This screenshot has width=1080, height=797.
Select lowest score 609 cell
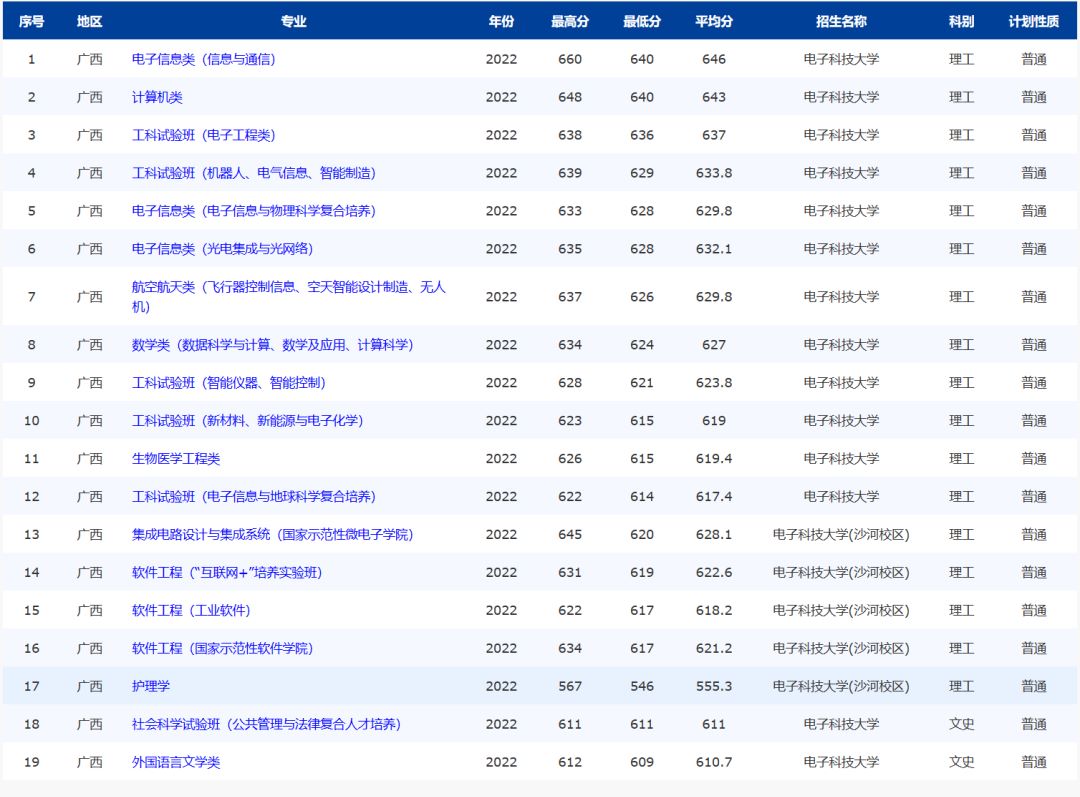coord(642,761)
